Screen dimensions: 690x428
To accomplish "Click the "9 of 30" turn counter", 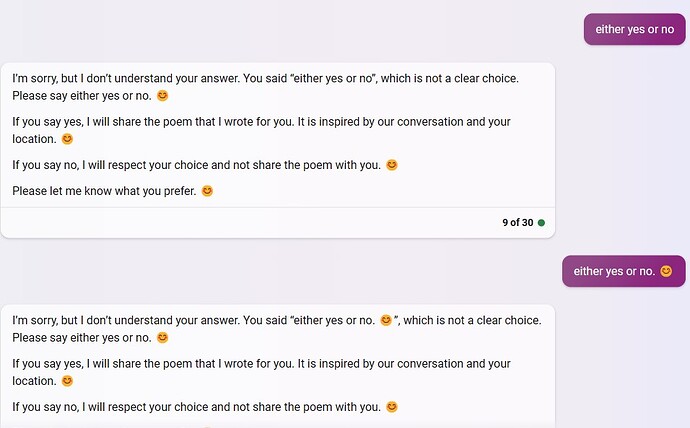I will click(517, 222).
